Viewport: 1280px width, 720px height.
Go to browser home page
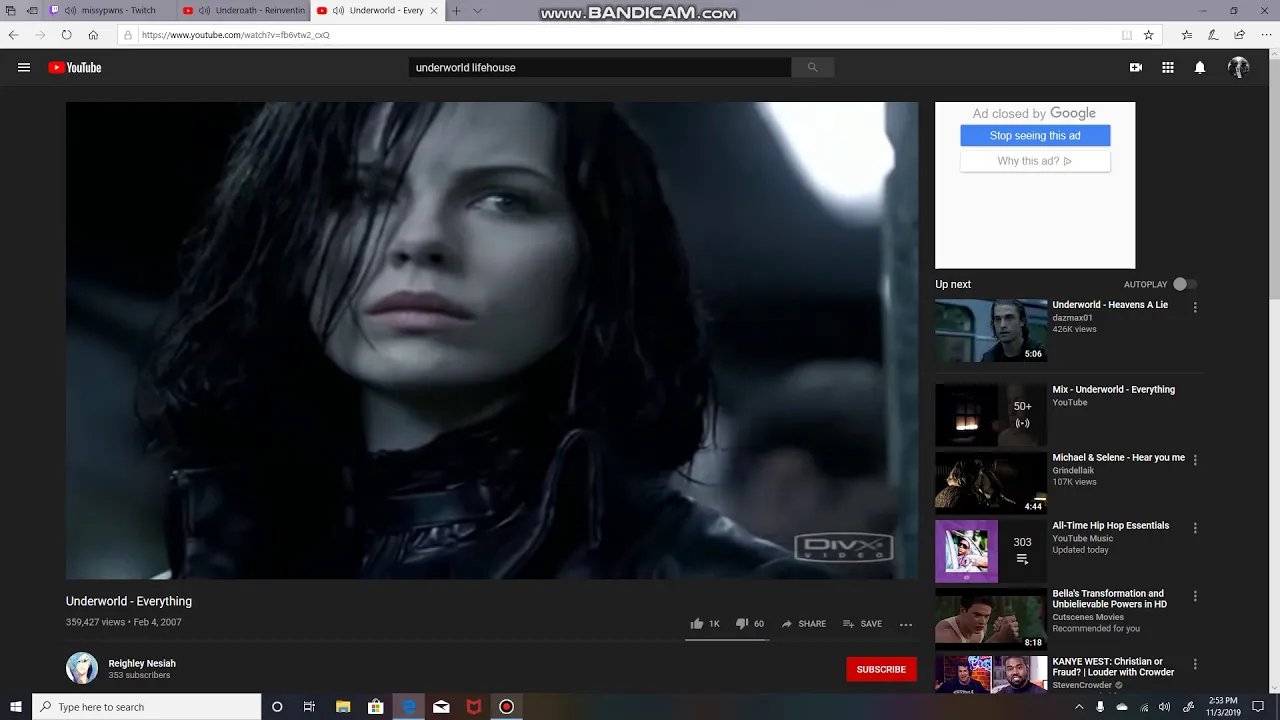coord(93,35)
